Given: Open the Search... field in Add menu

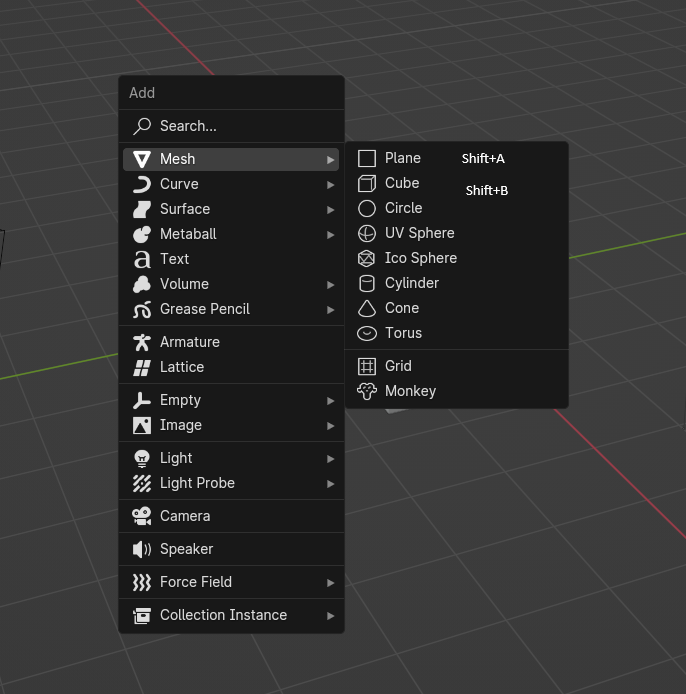Looking at the screenshot, I should click(231, 126).
